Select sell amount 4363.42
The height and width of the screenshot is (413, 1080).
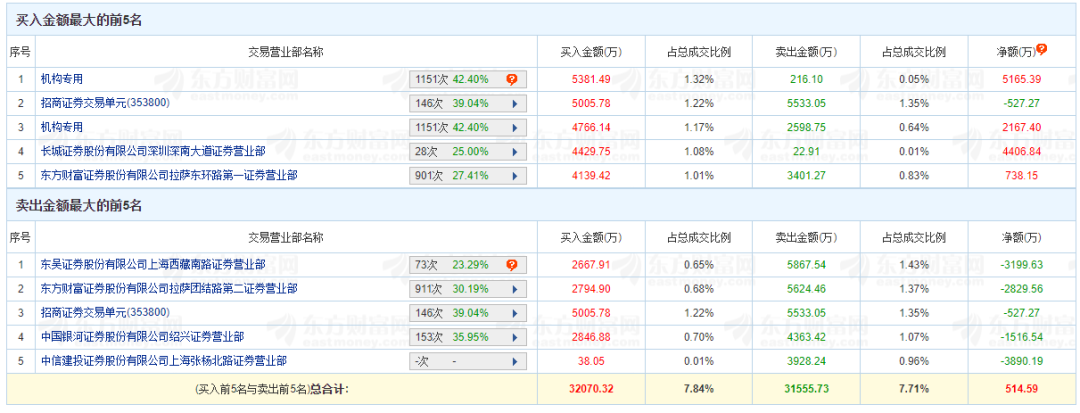pyautogui.click(x=806, y=336)
